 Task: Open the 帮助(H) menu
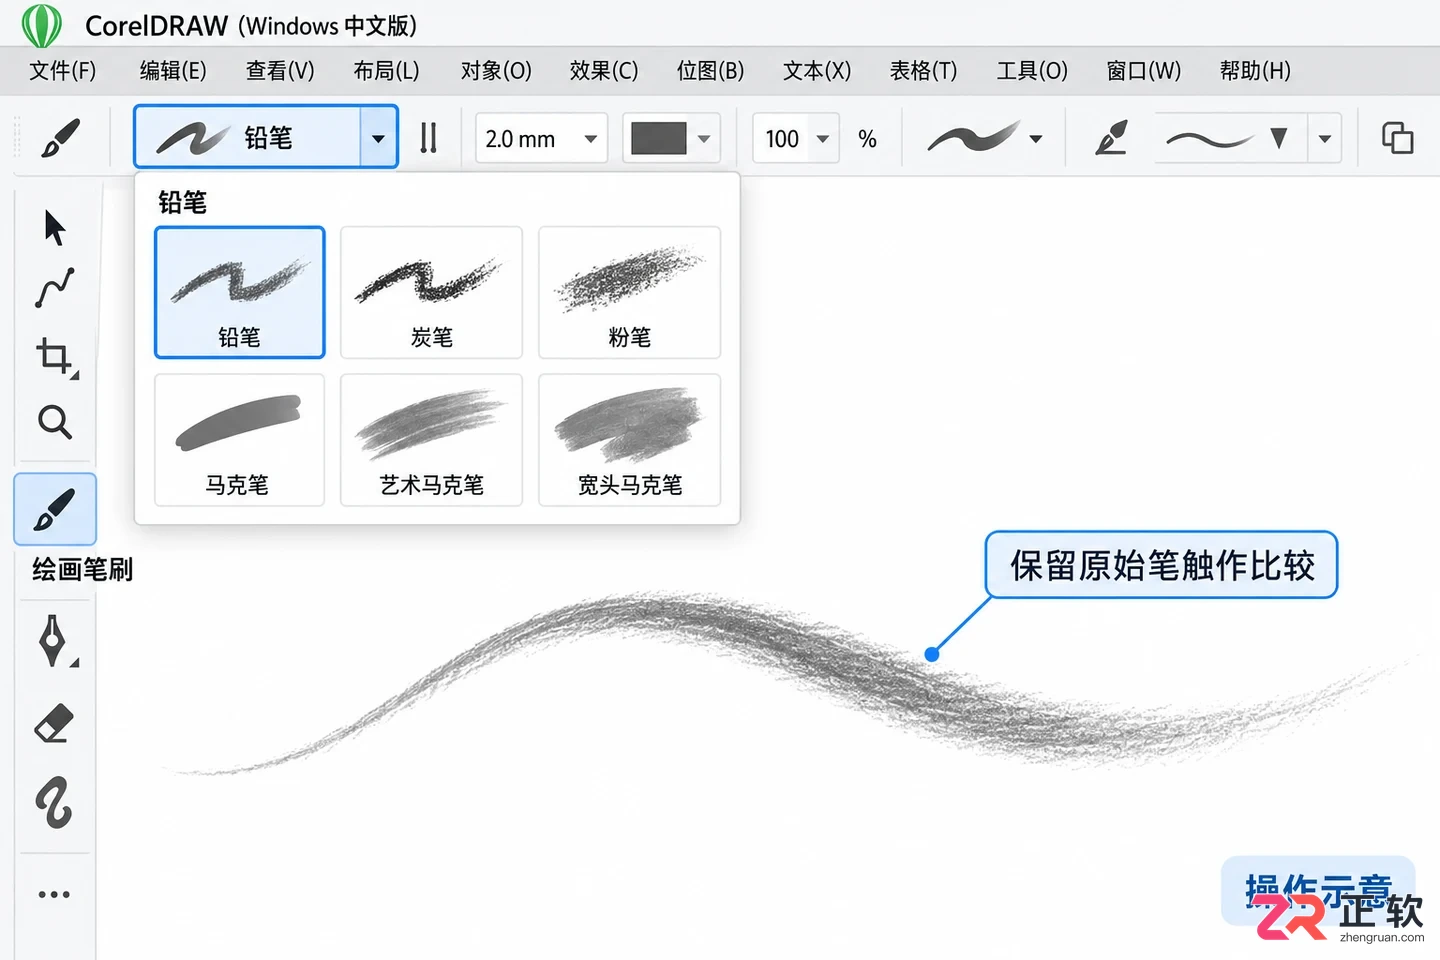pos(1255,71)
